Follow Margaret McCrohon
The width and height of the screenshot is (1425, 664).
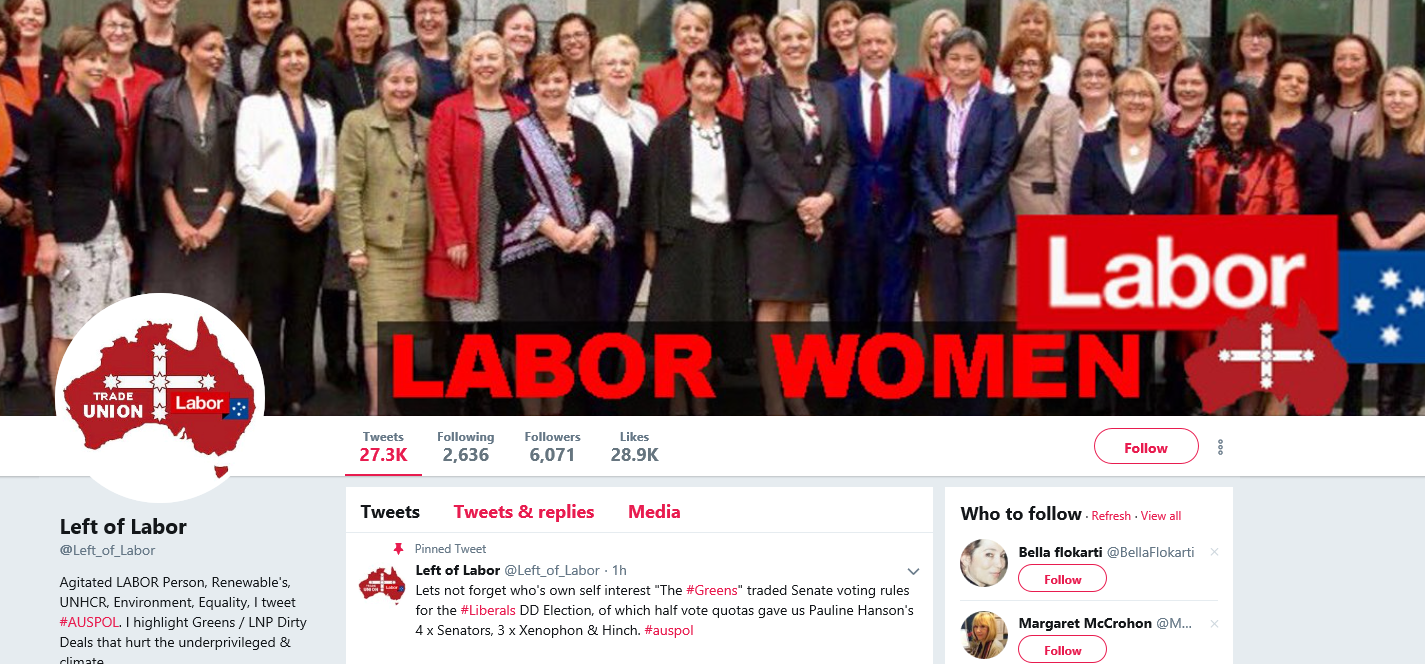(x=1062, y=650)
